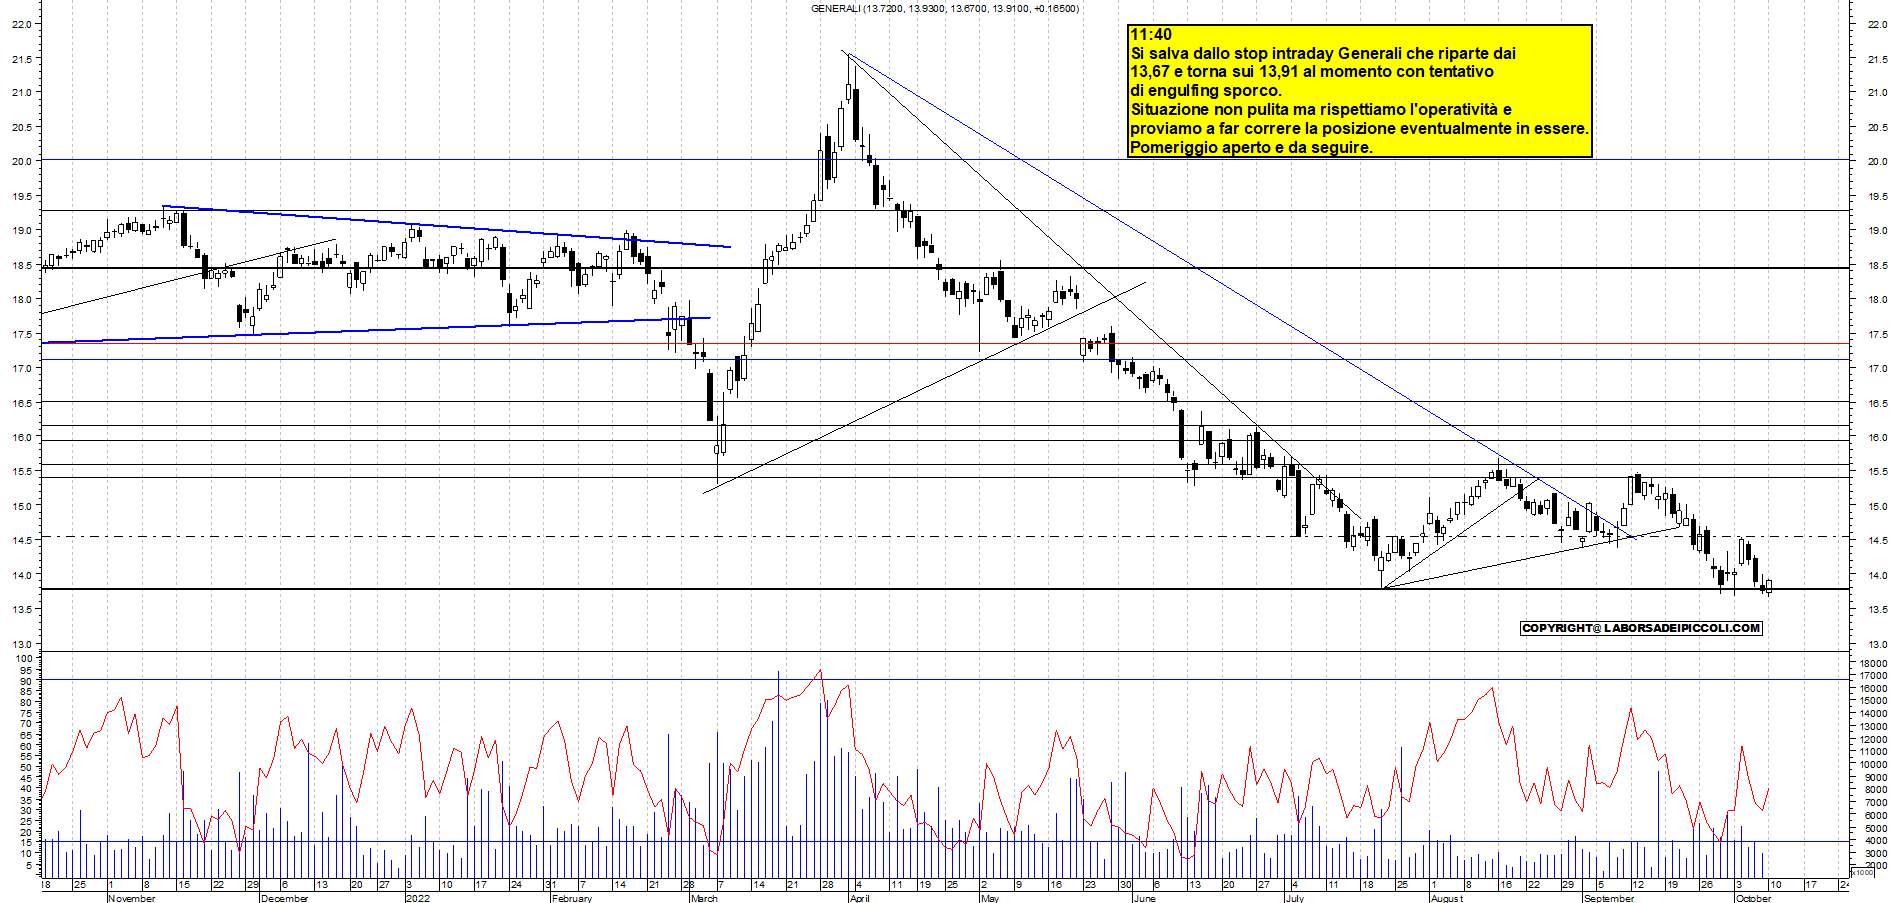Screen dimensions: 1890x903
Task: Click the 'April' month label on time axis
Action: (x=859, y=898)
